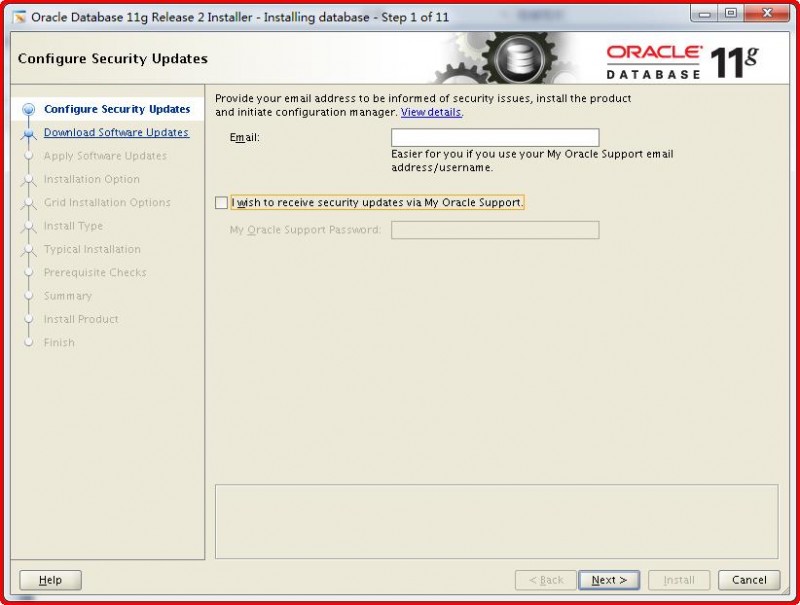Click the Prerequisite Checks step circle
This screenshot has height=605, width=800.
coord(29,272)
